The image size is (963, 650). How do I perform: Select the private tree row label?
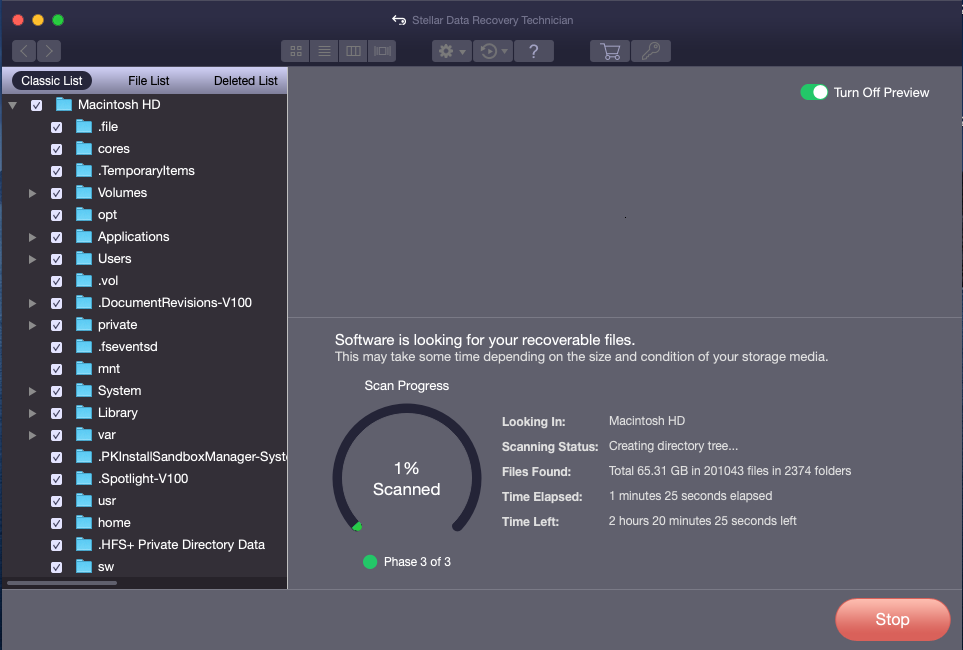point(117,325)
